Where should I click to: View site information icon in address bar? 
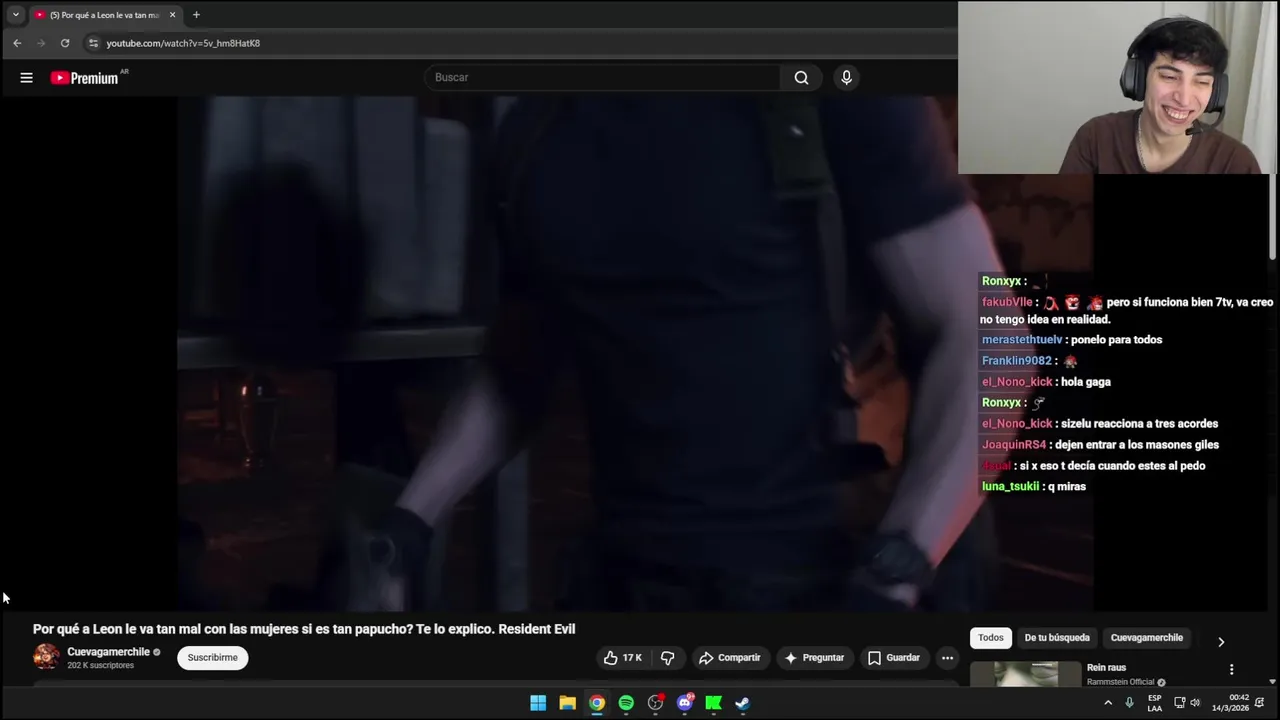(x=93, y=43)
